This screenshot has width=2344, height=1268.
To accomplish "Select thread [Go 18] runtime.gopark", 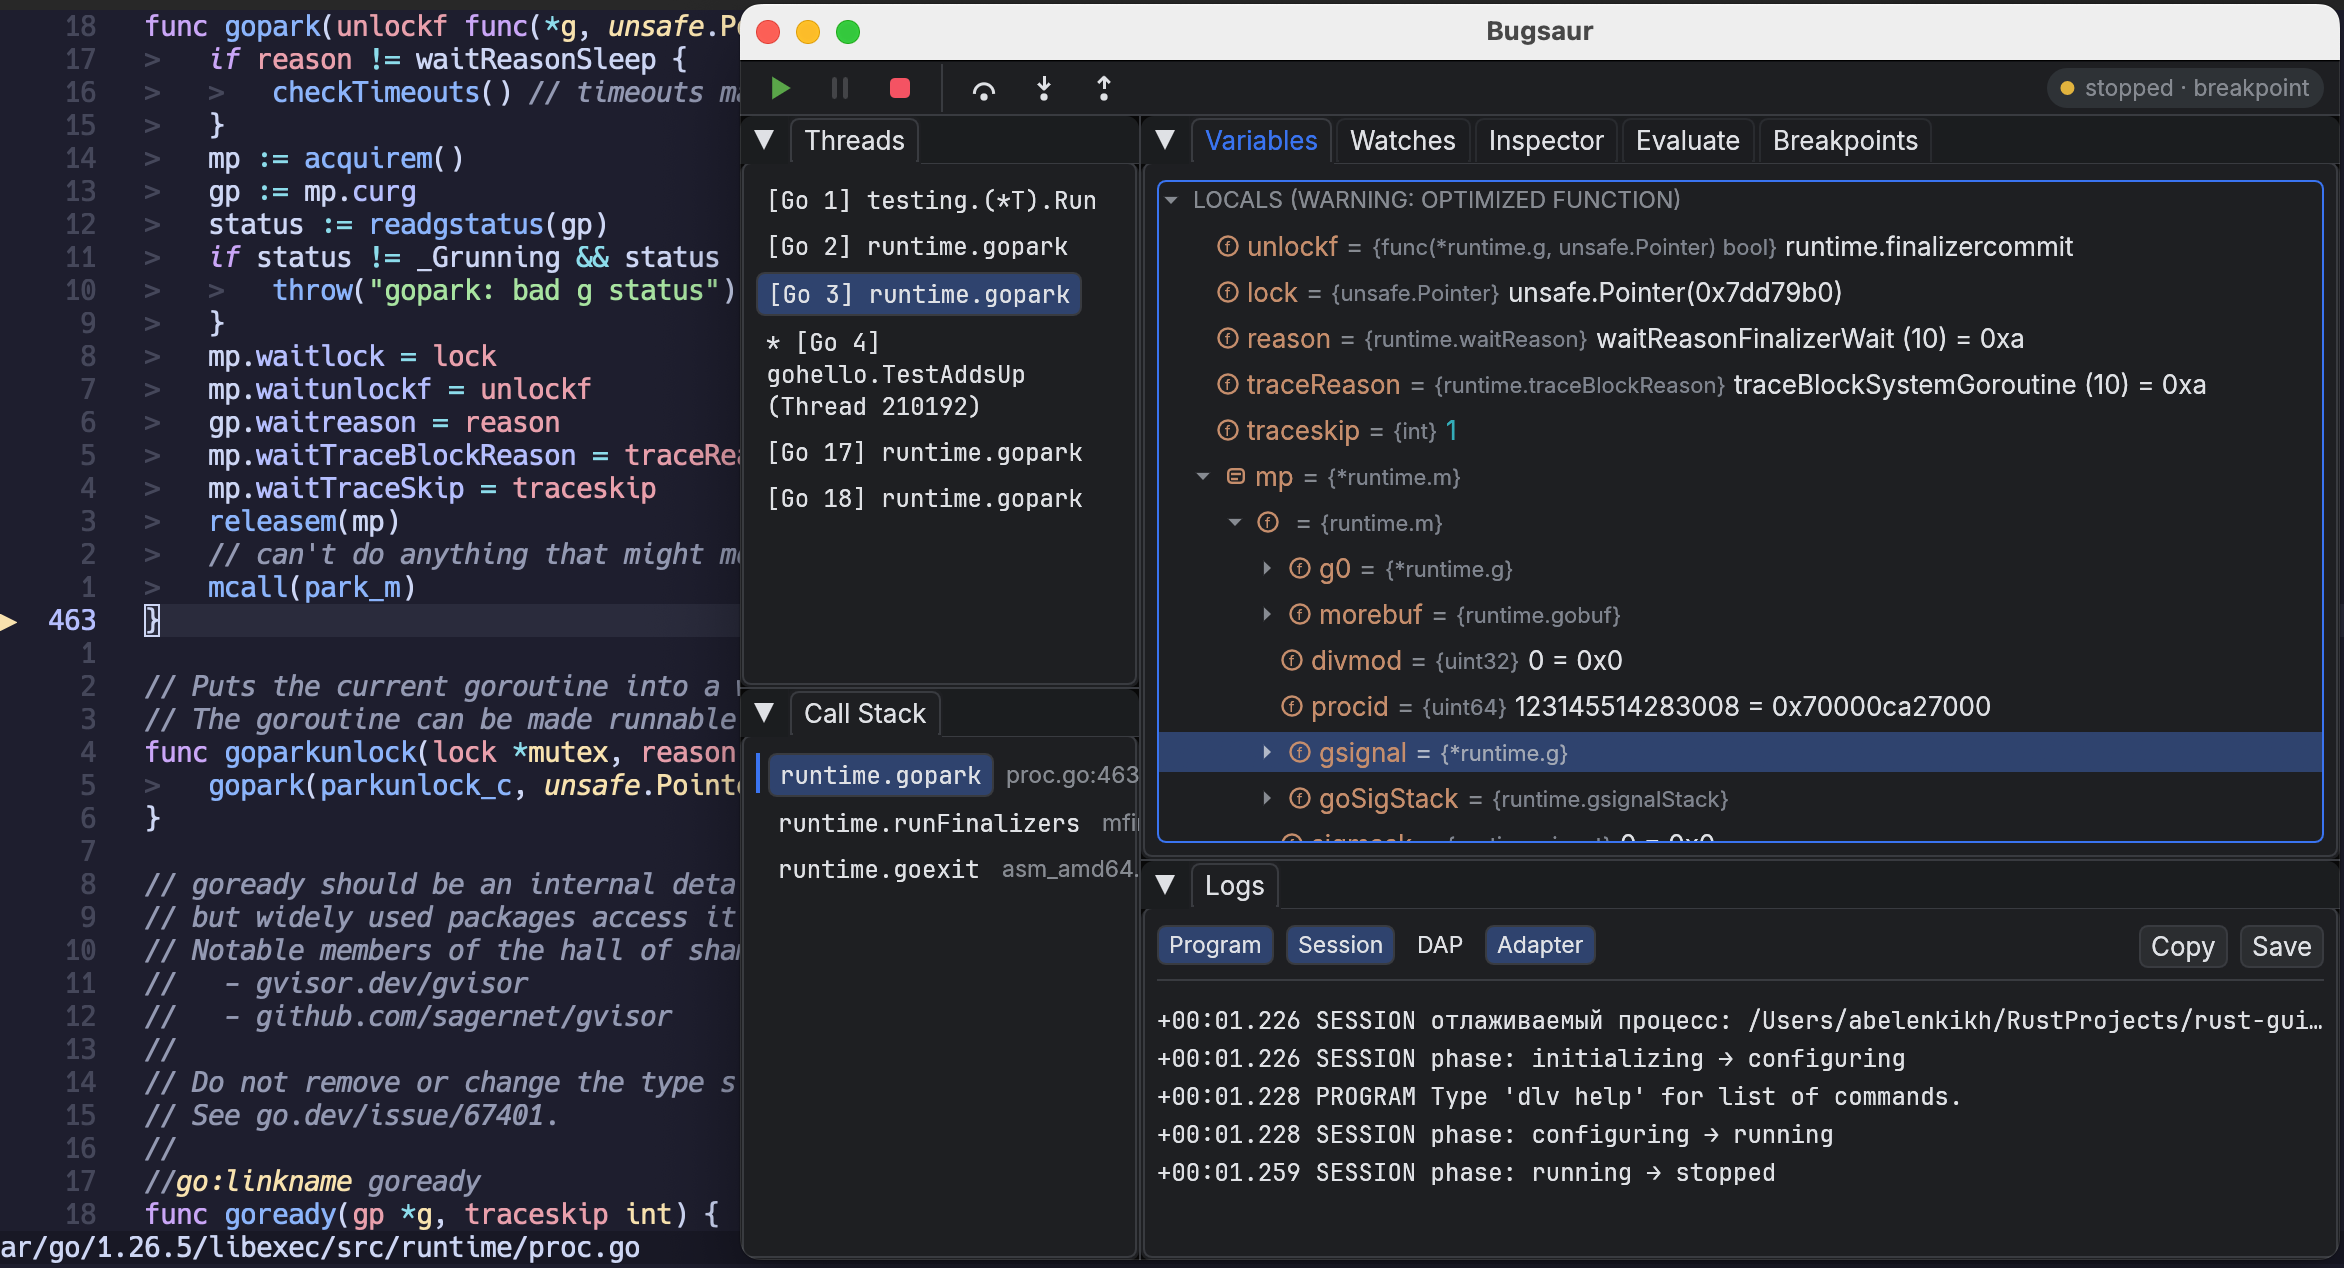I will point(924,499).
